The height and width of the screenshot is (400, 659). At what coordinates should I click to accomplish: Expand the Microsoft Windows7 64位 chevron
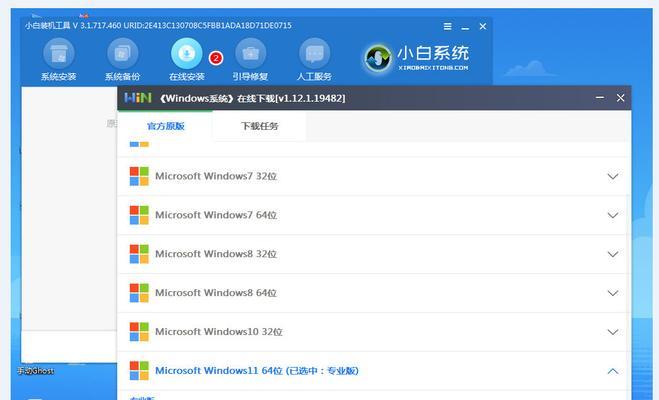(x=613, y=216)
